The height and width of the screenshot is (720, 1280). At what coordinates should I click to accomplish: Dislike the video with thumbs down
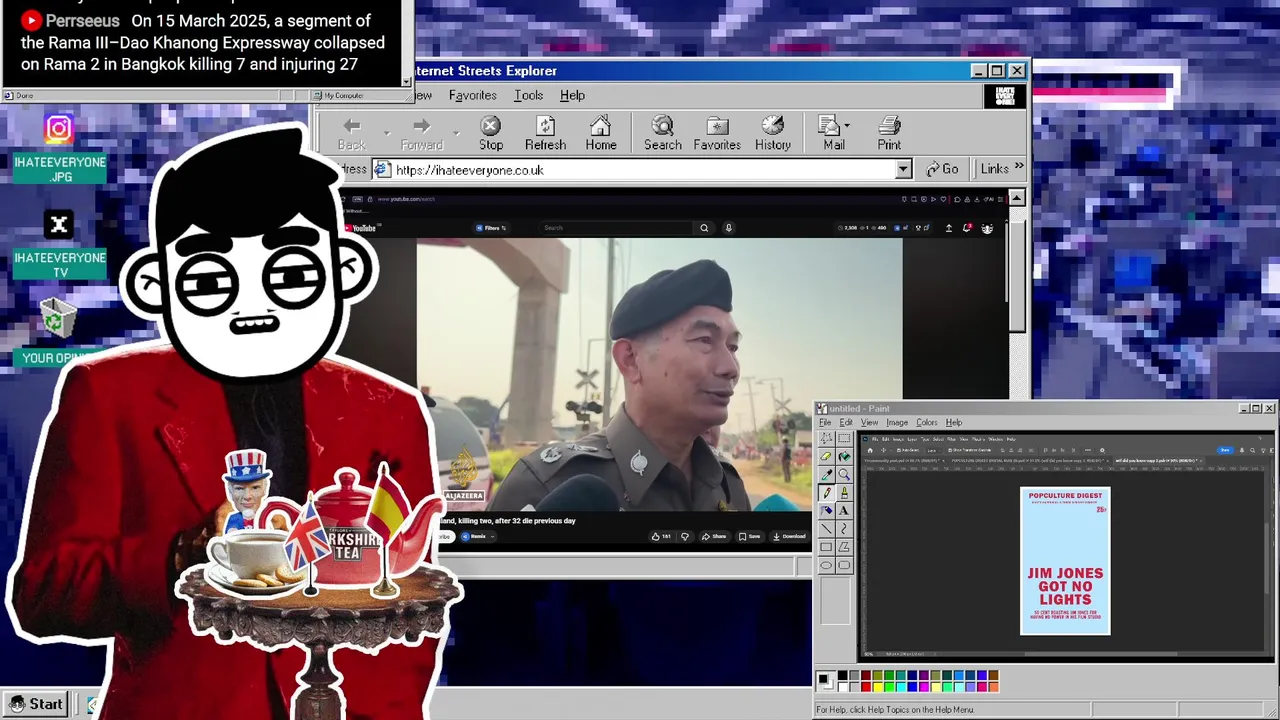685,536
